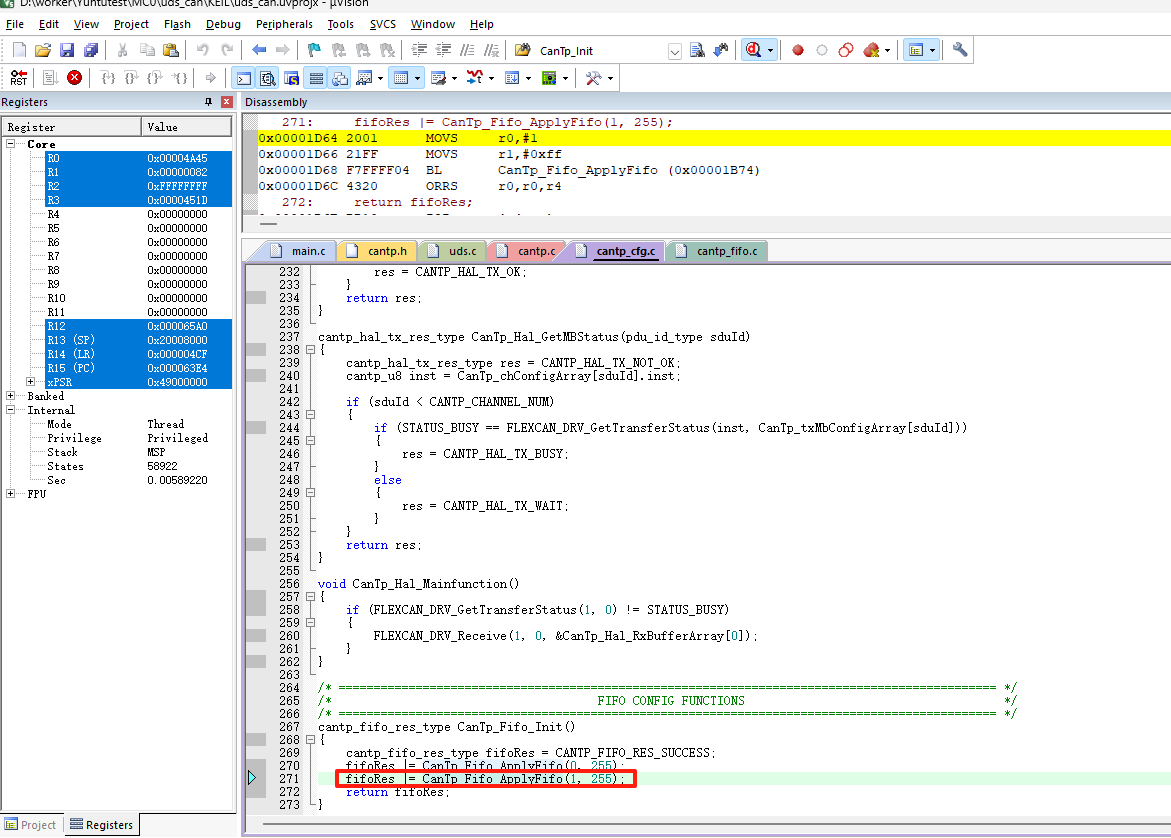Open the Memory Windows dropdown arrow

point(417,78)
